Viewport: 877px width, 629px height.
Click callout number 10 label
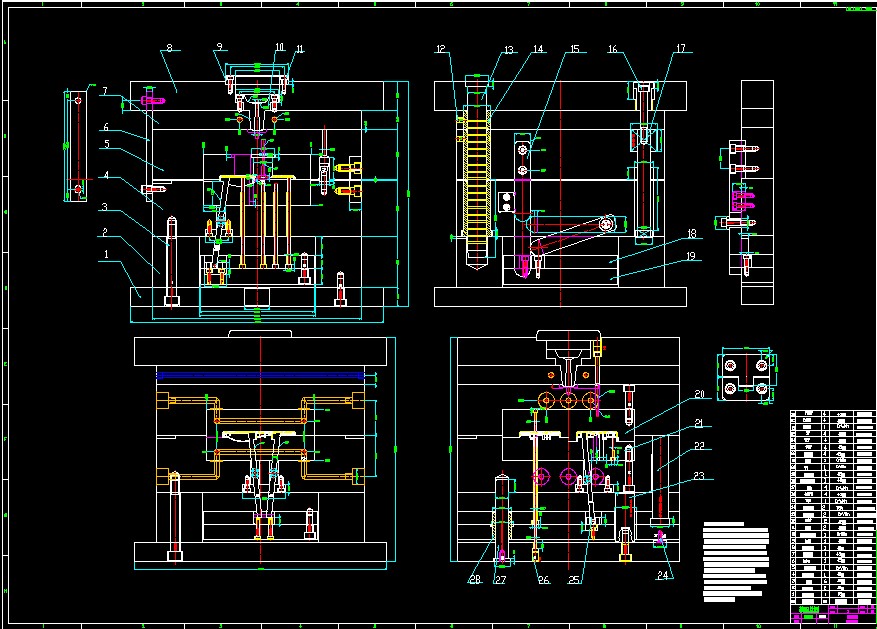(280, 47)
